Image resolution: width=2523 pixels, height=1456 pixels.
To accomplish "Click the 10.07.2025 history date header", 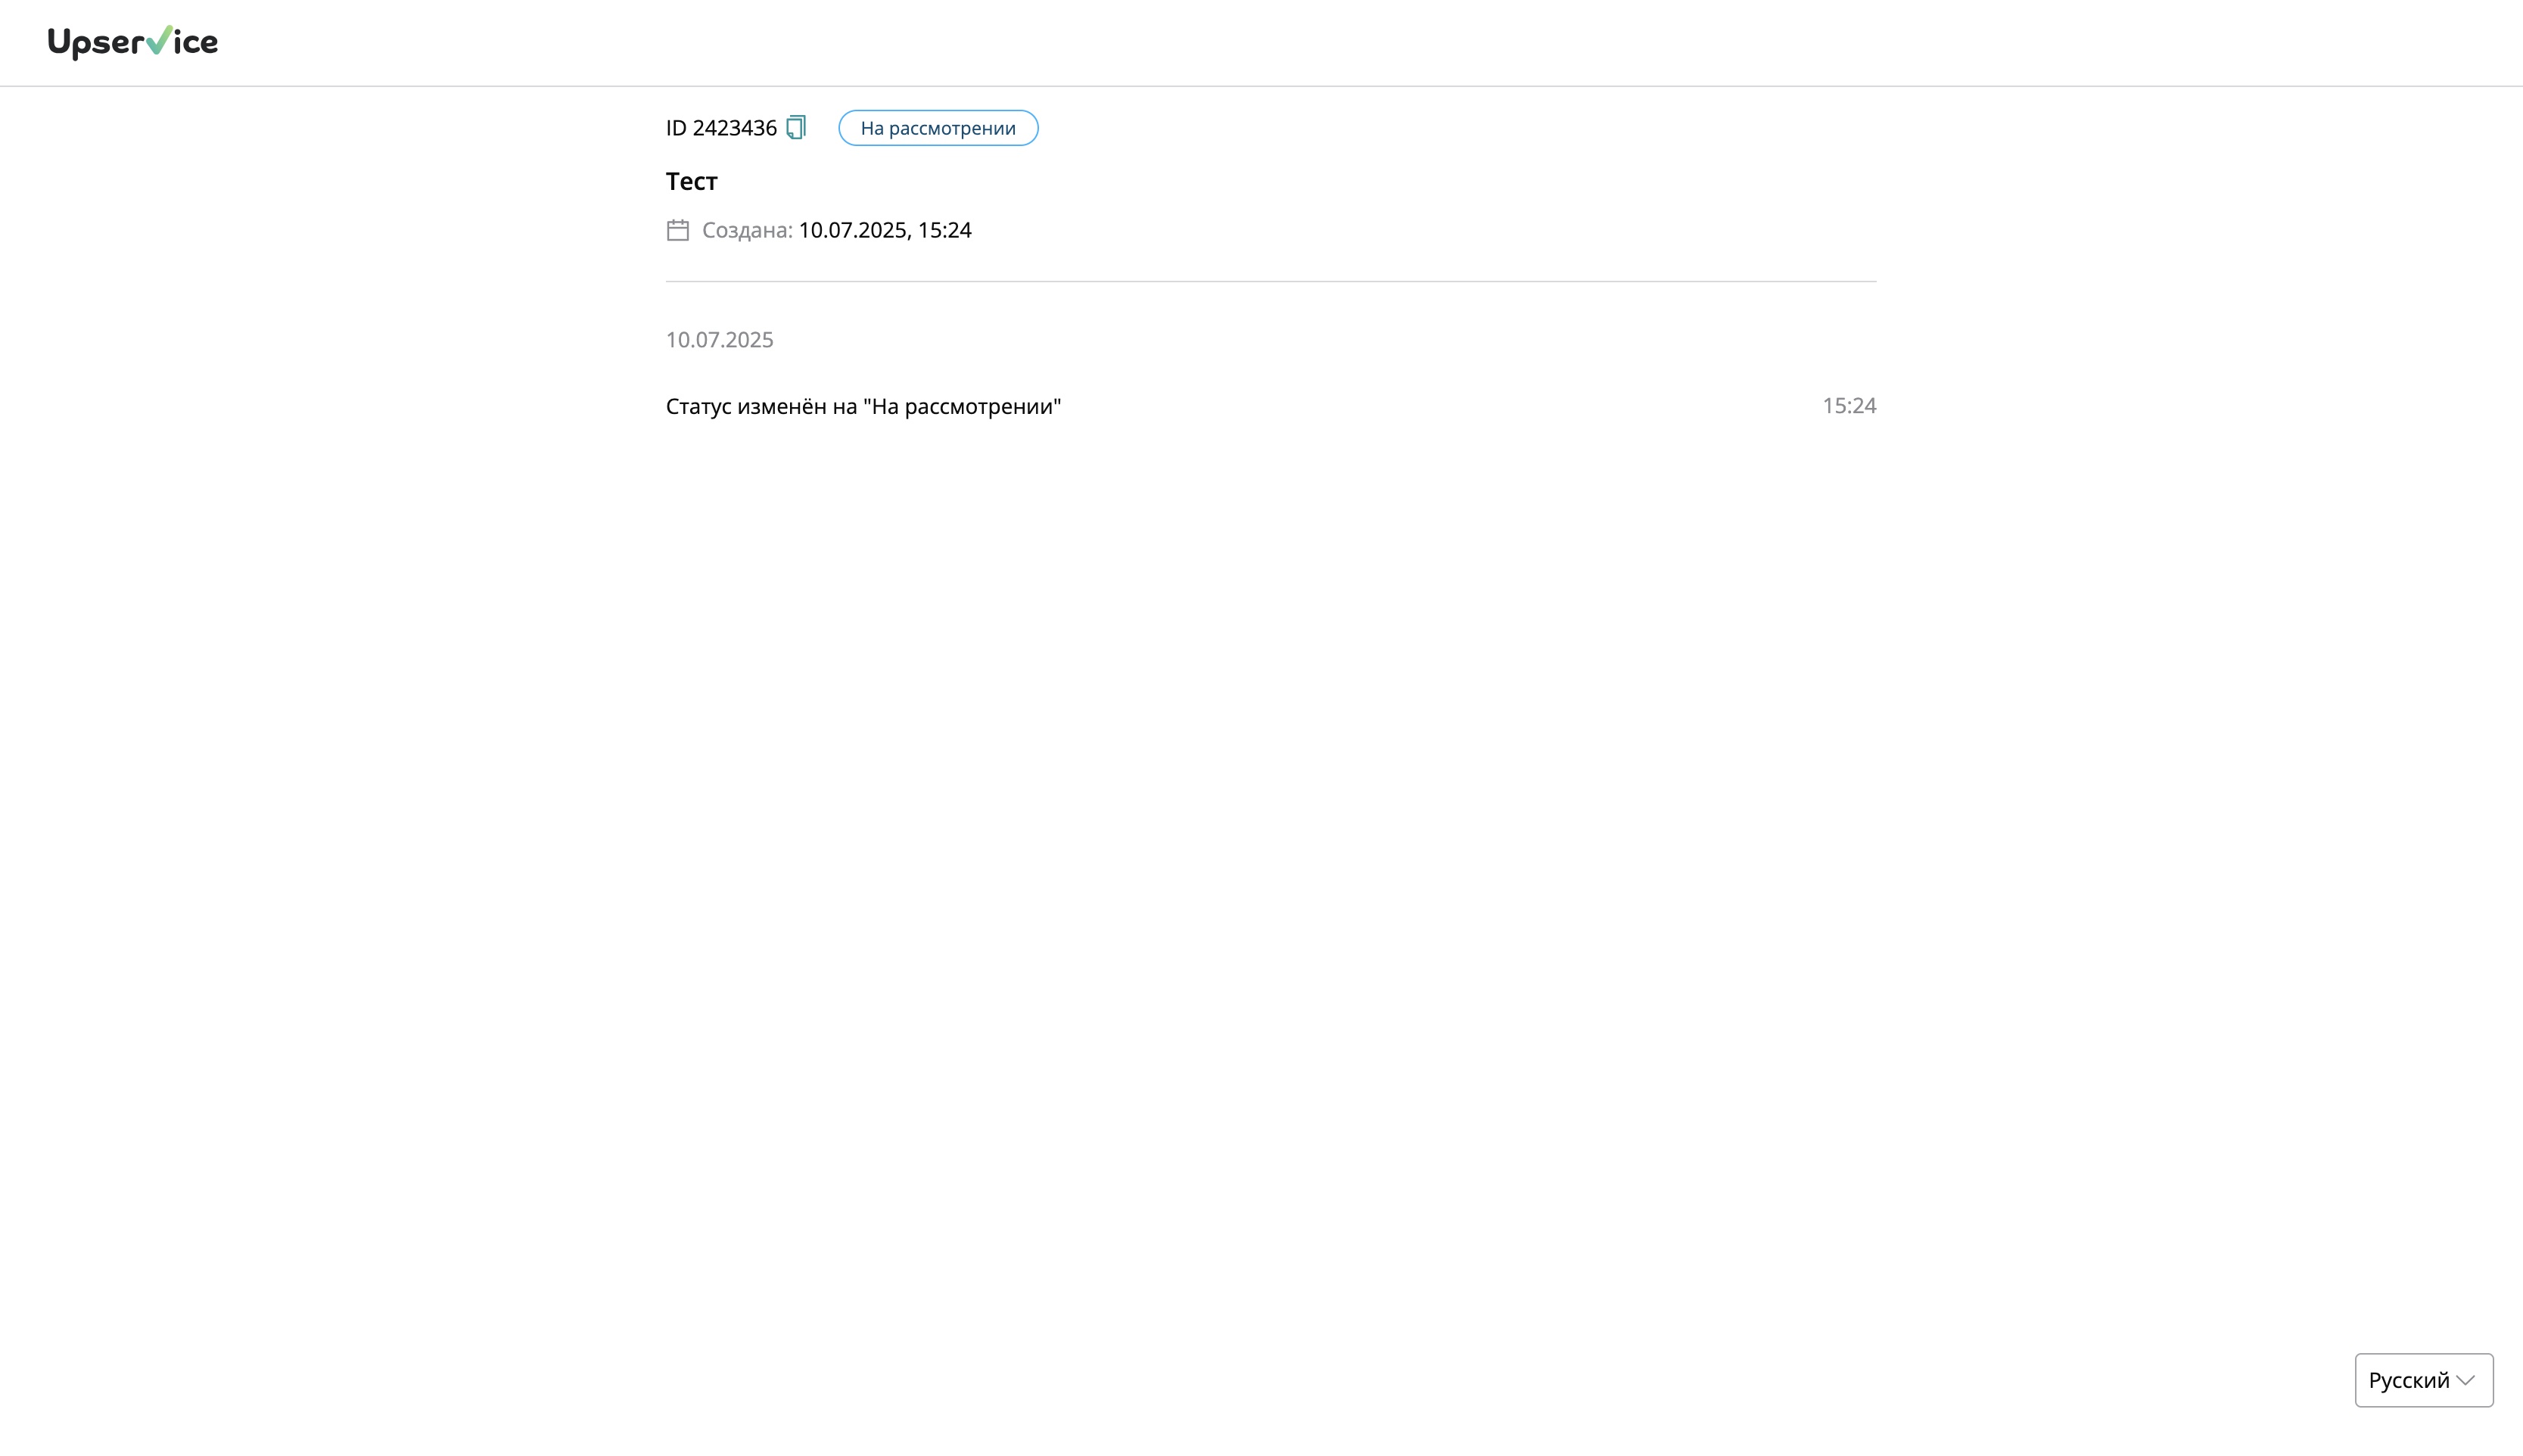I will pos(719,340).
